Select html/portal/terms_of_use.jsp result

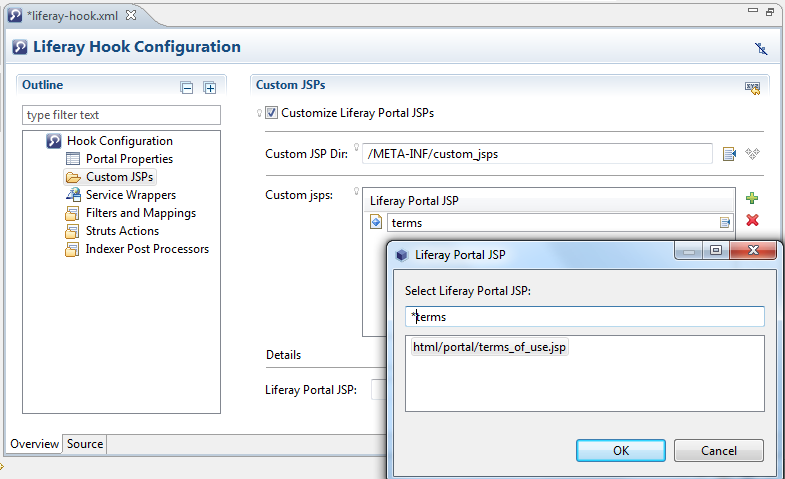490,347
